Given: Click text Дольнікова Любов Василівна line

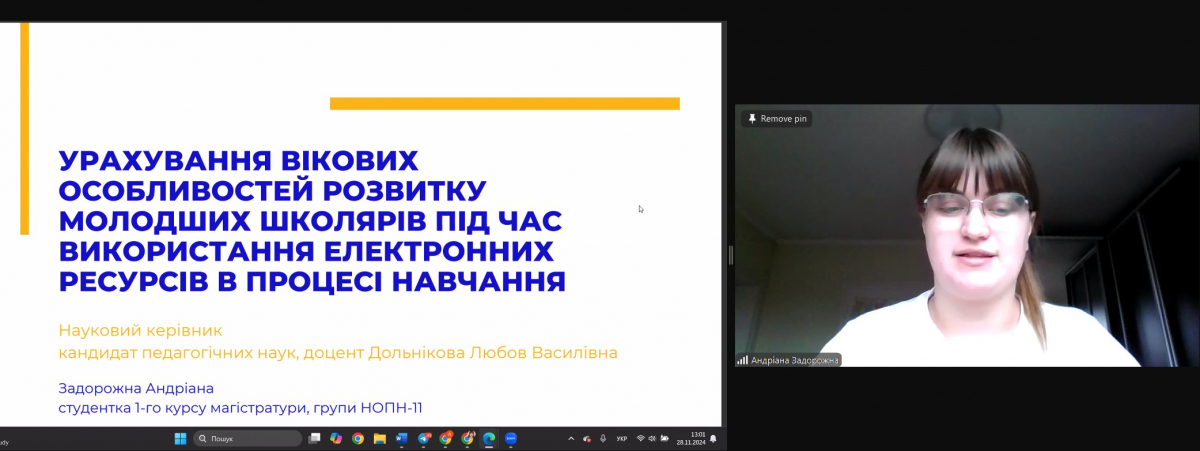Looking at the screenshot, I should (493, 352).
